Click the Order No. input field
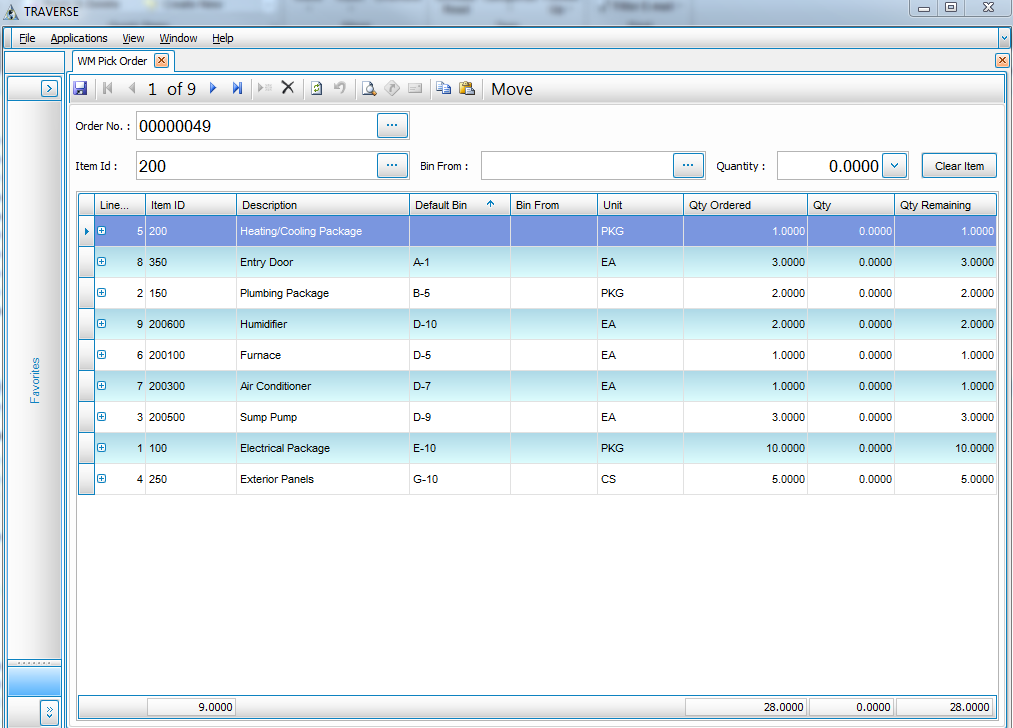1013x728 pixels. click(x=256, y=125)
